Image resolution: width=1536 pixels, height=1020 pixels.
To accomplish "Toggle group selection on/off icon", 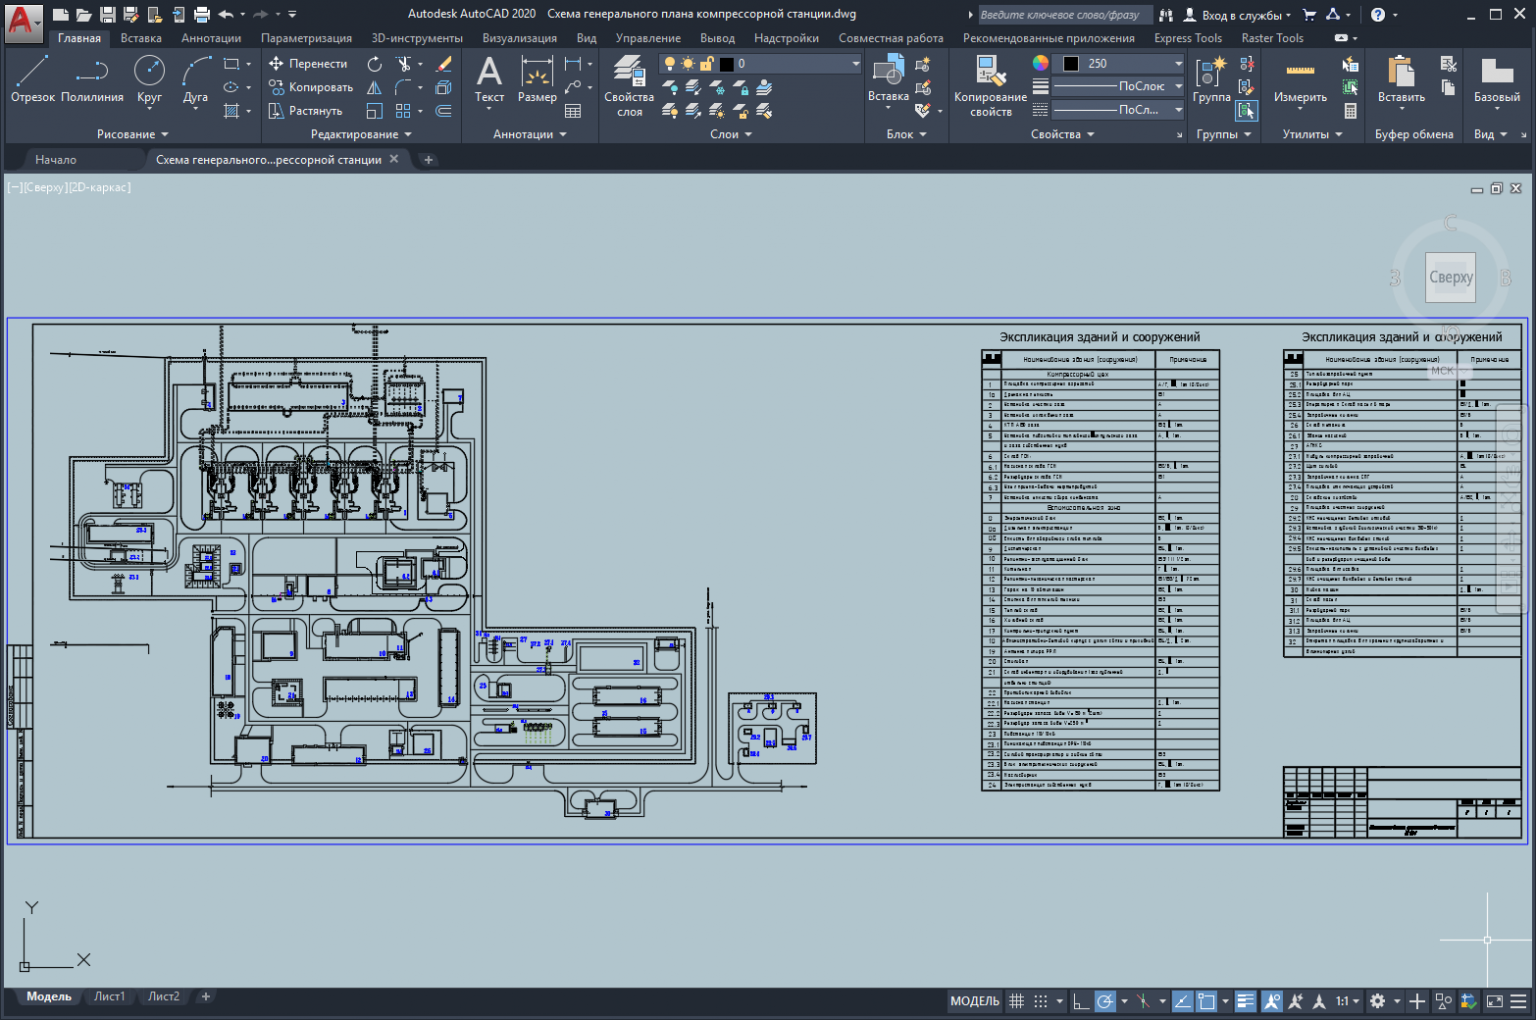I will click(x=1246, y=111).
